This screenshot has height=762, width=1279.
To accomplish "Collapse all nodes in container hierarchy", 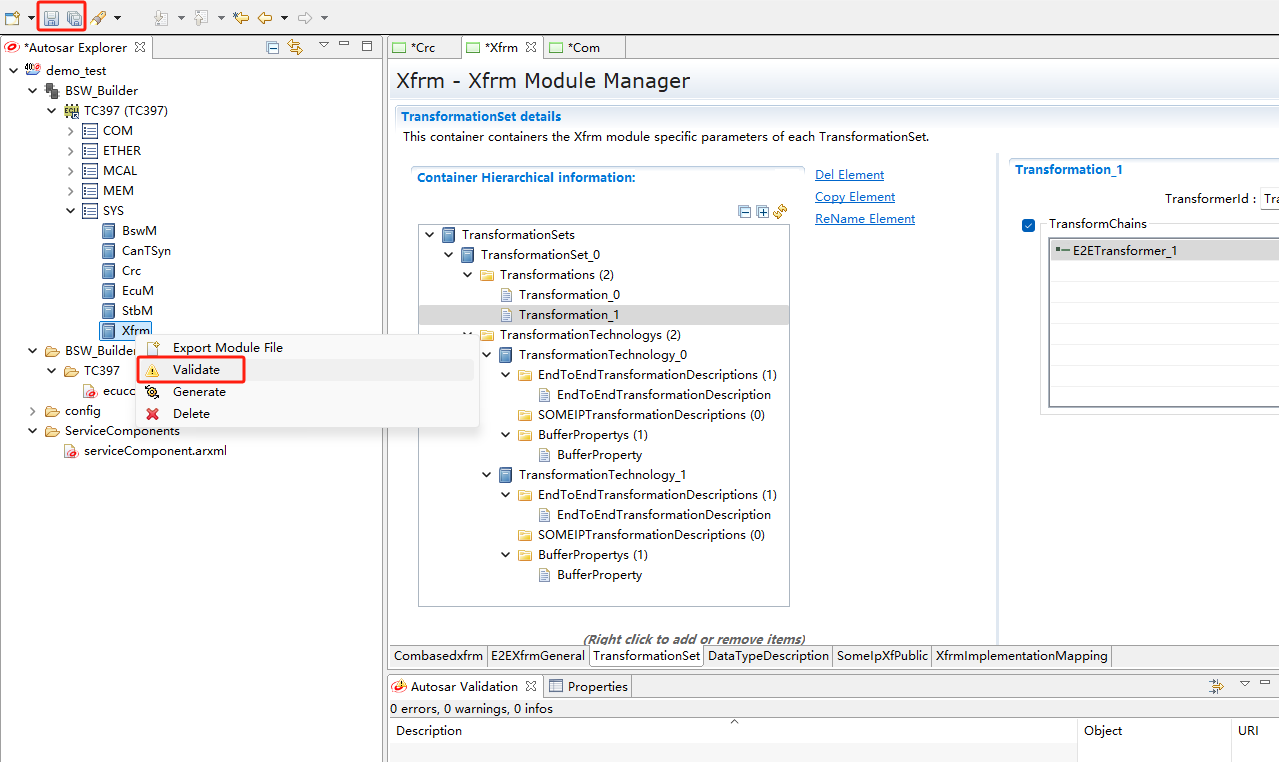I will point(744,212).
